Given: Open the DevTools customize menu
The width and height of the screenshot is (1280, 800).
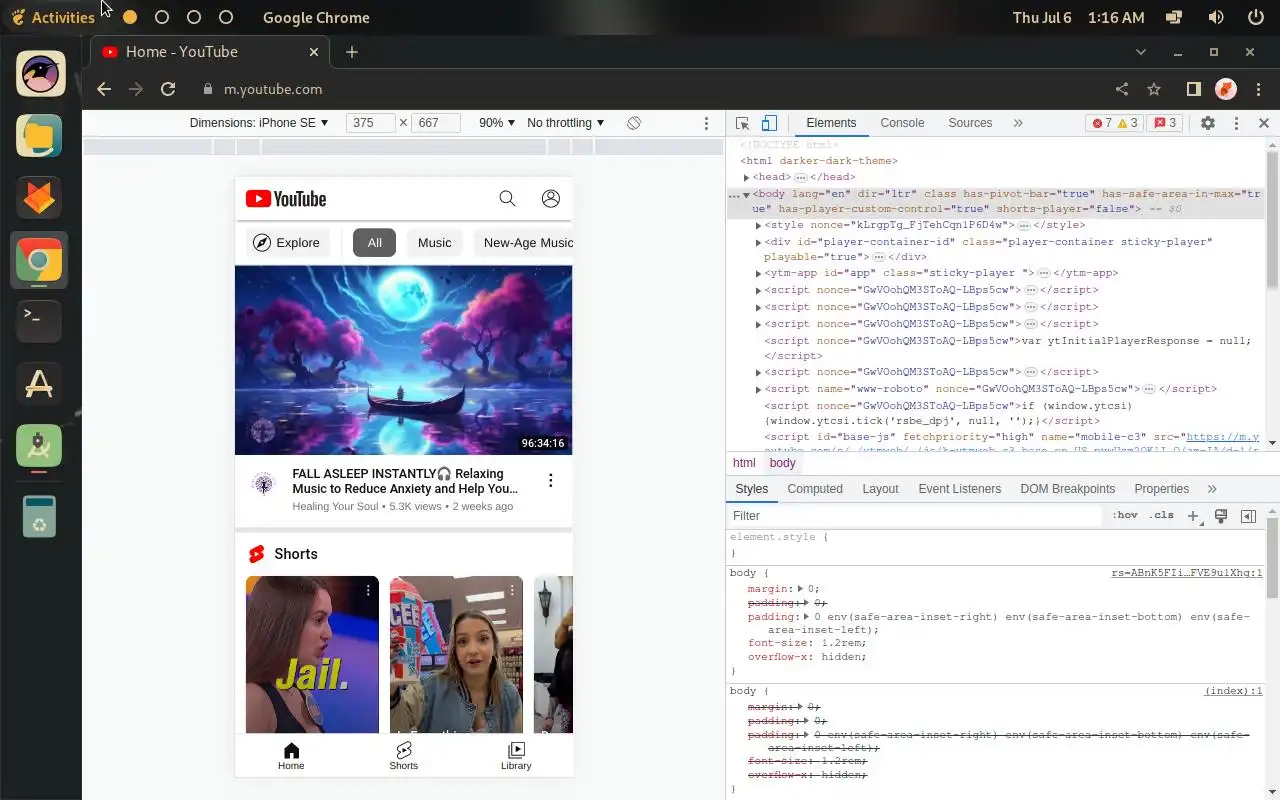Looking at the screenshot, I should (1236, 123).
